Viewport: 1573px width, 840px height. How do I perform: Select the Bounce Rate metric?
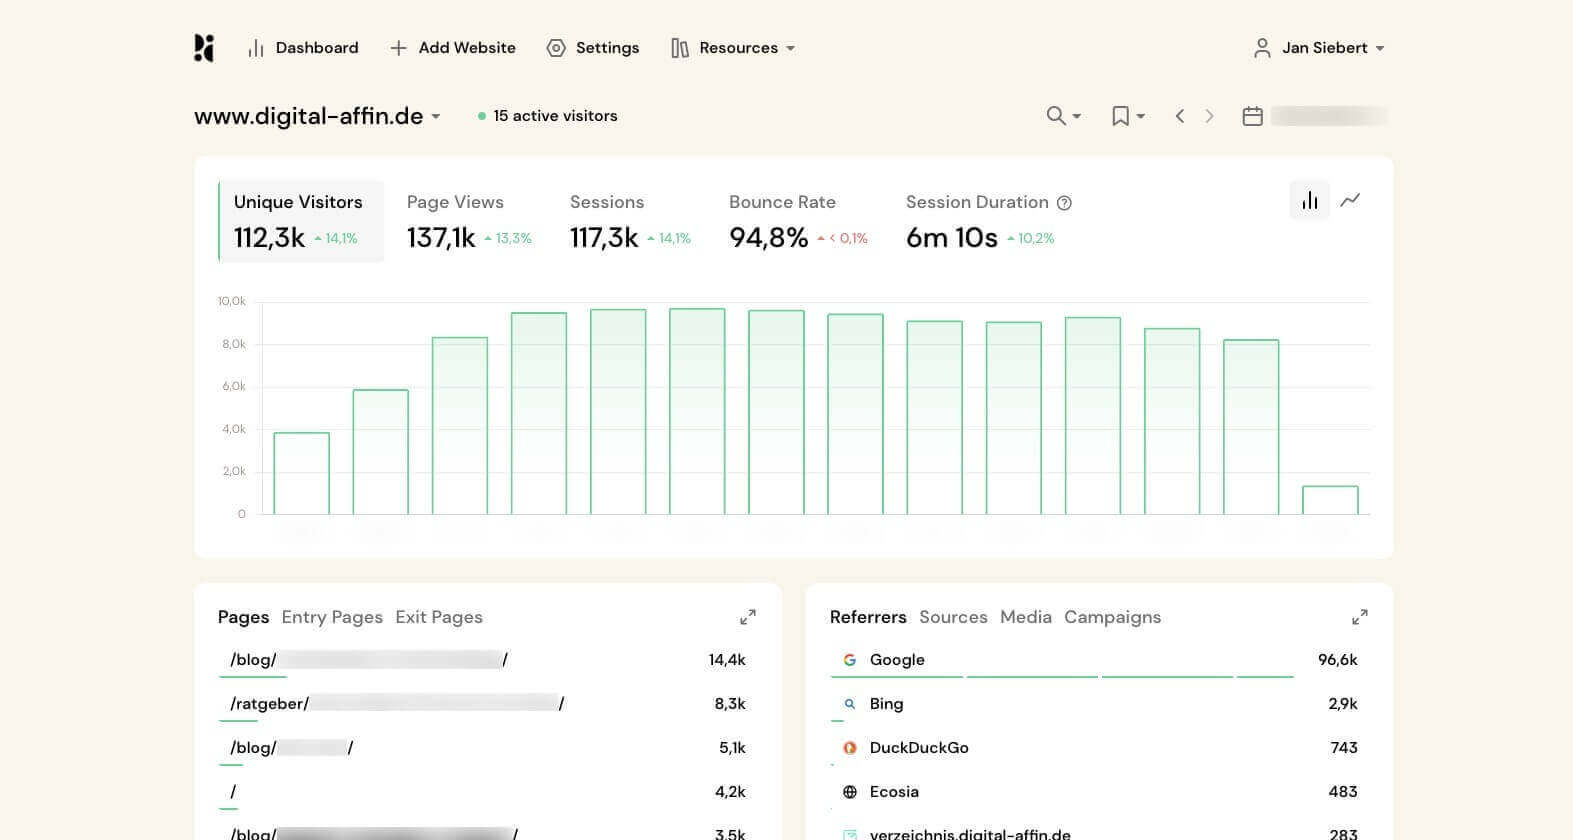point(798,221)
